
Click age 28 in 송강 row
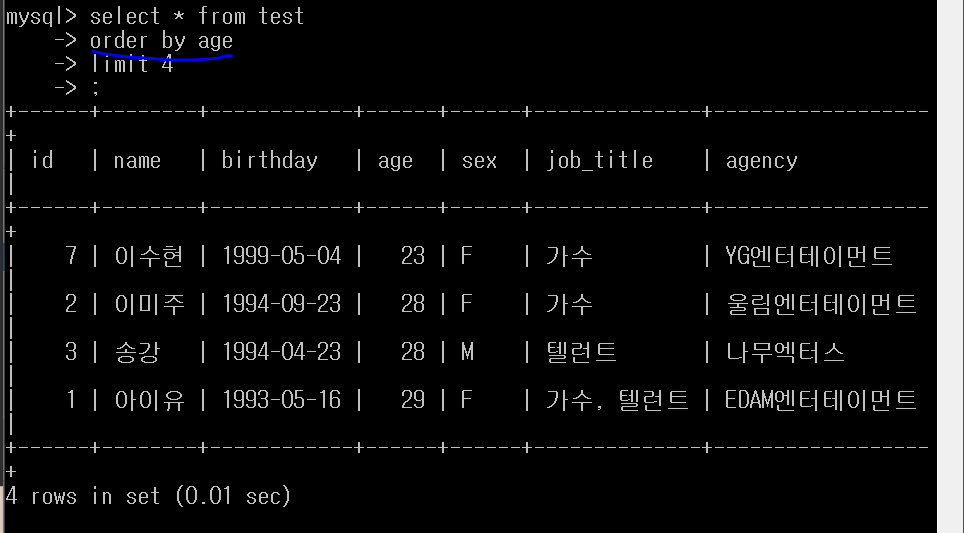[x=413, y=352]
